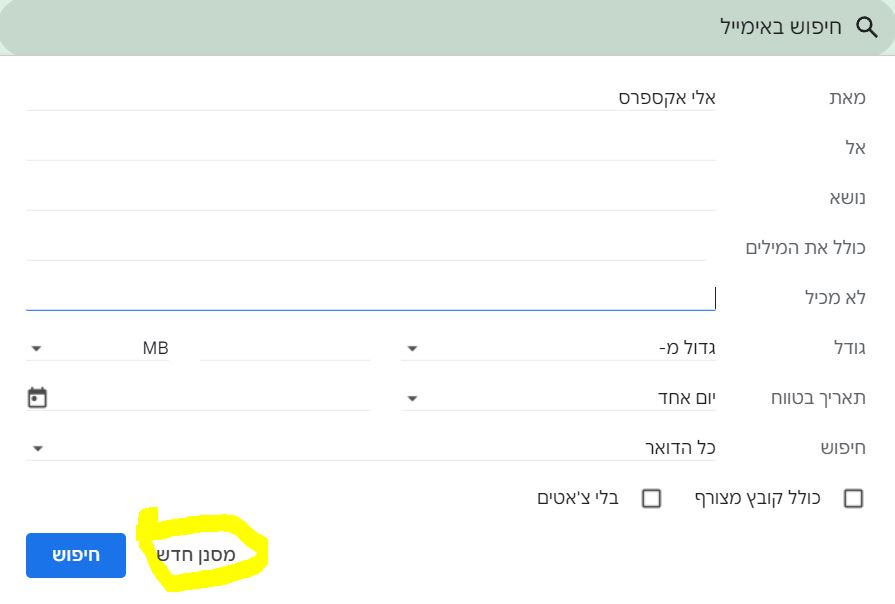Click into the 'נושא' subject field
Screen dimensions: 895x604
tap(370, 198)
